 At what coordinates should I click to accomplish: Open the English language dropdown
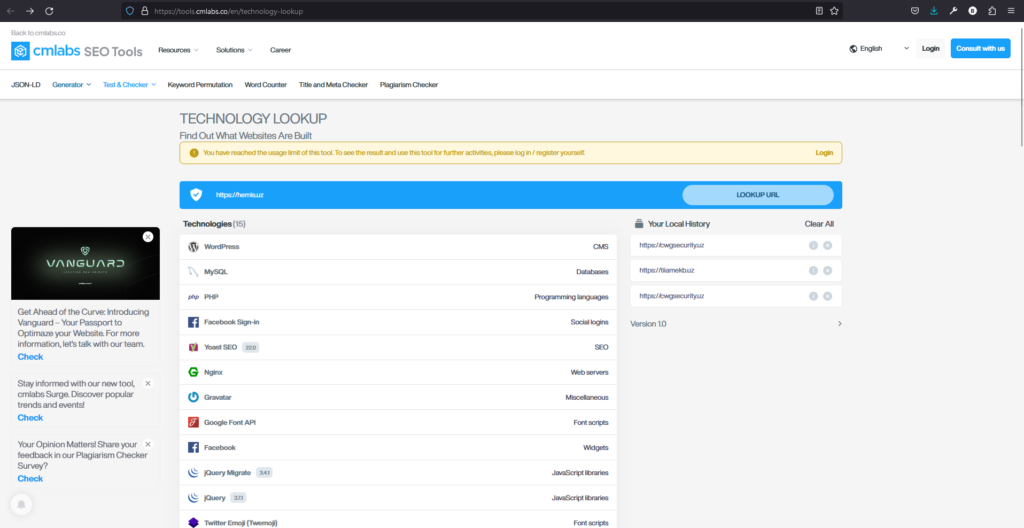tap(879, 48)
